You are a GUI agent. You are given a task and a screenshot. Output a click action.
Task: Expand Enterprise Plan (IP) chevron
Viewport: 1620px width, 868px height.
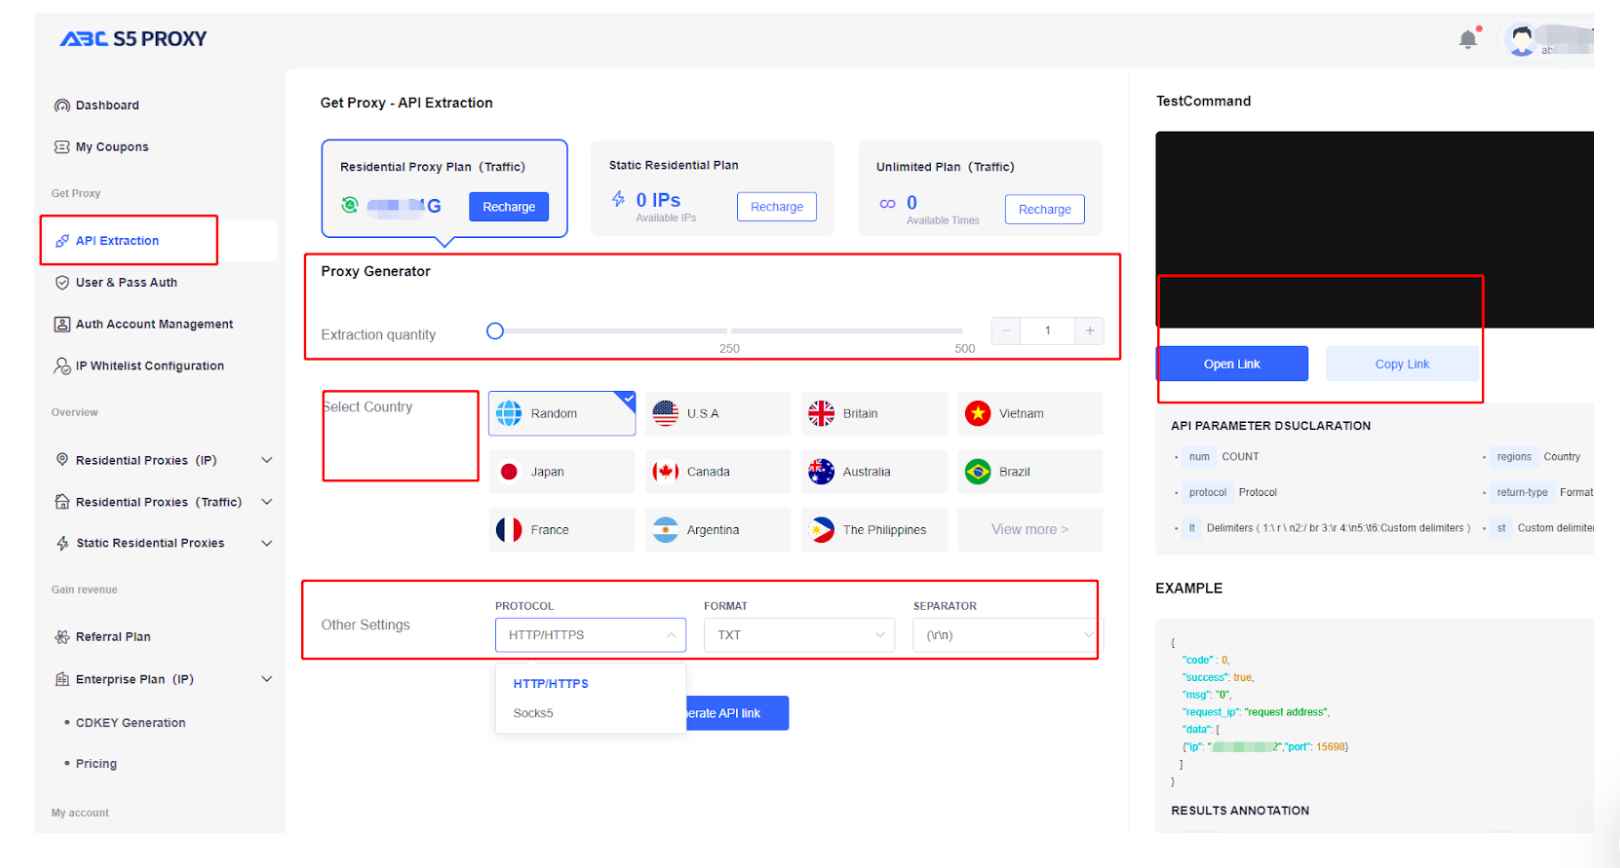tap(267, 679)
